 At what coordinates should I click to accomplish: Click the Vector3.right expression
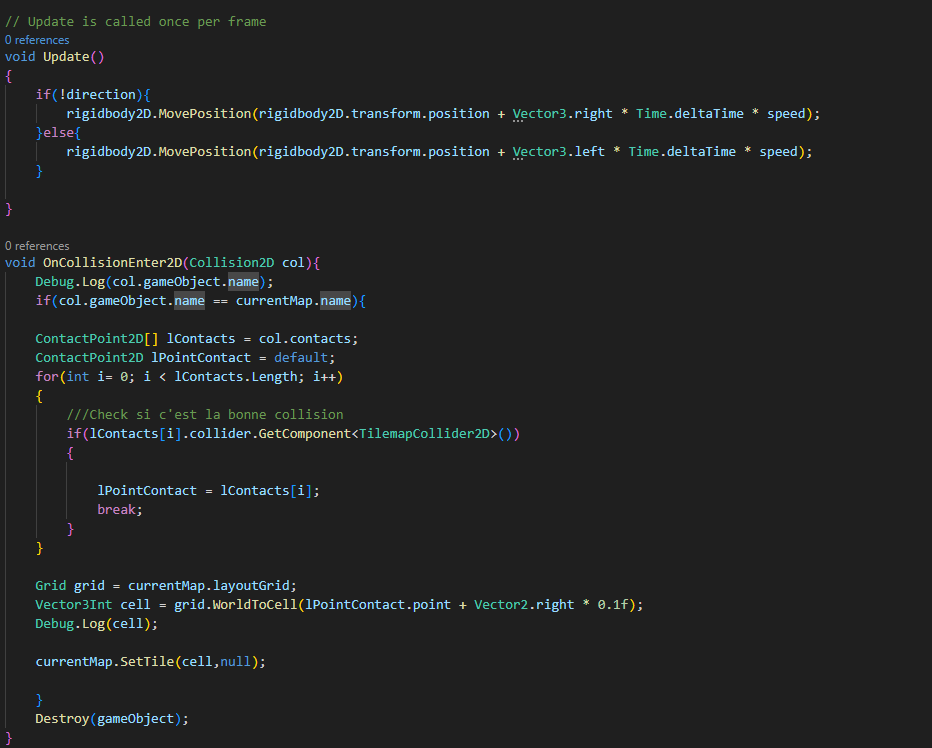pos(562,114)
